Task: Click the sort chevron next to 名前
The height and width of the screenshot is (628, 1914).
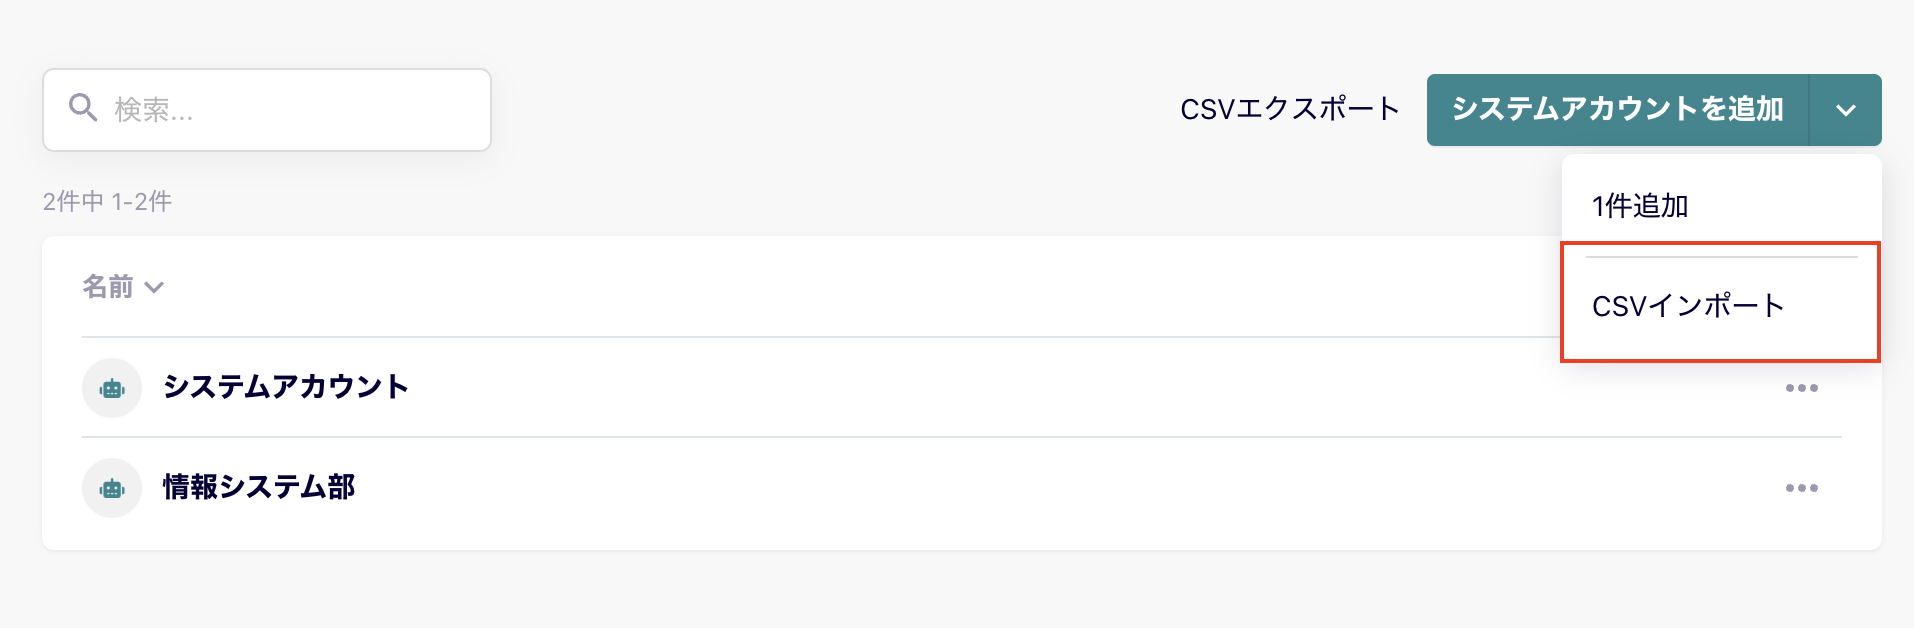Action: point(154,288)
